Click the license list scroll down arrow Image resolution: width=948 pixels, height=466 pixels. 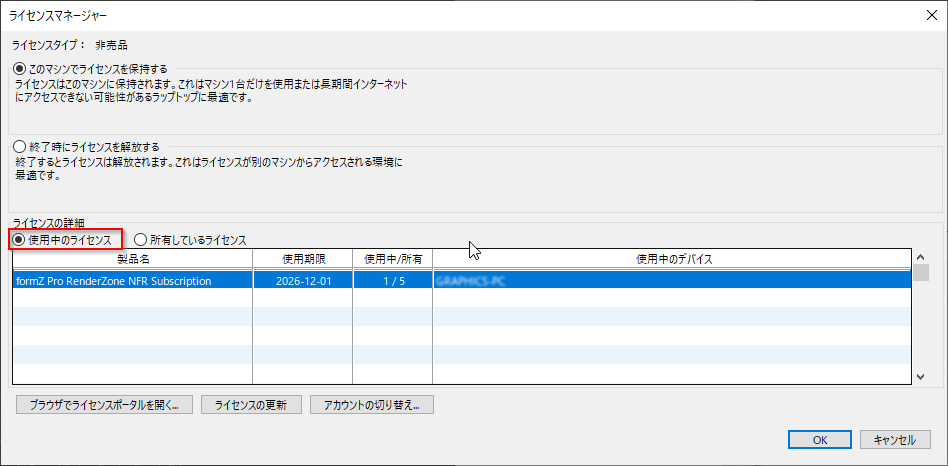click(921, 376)
